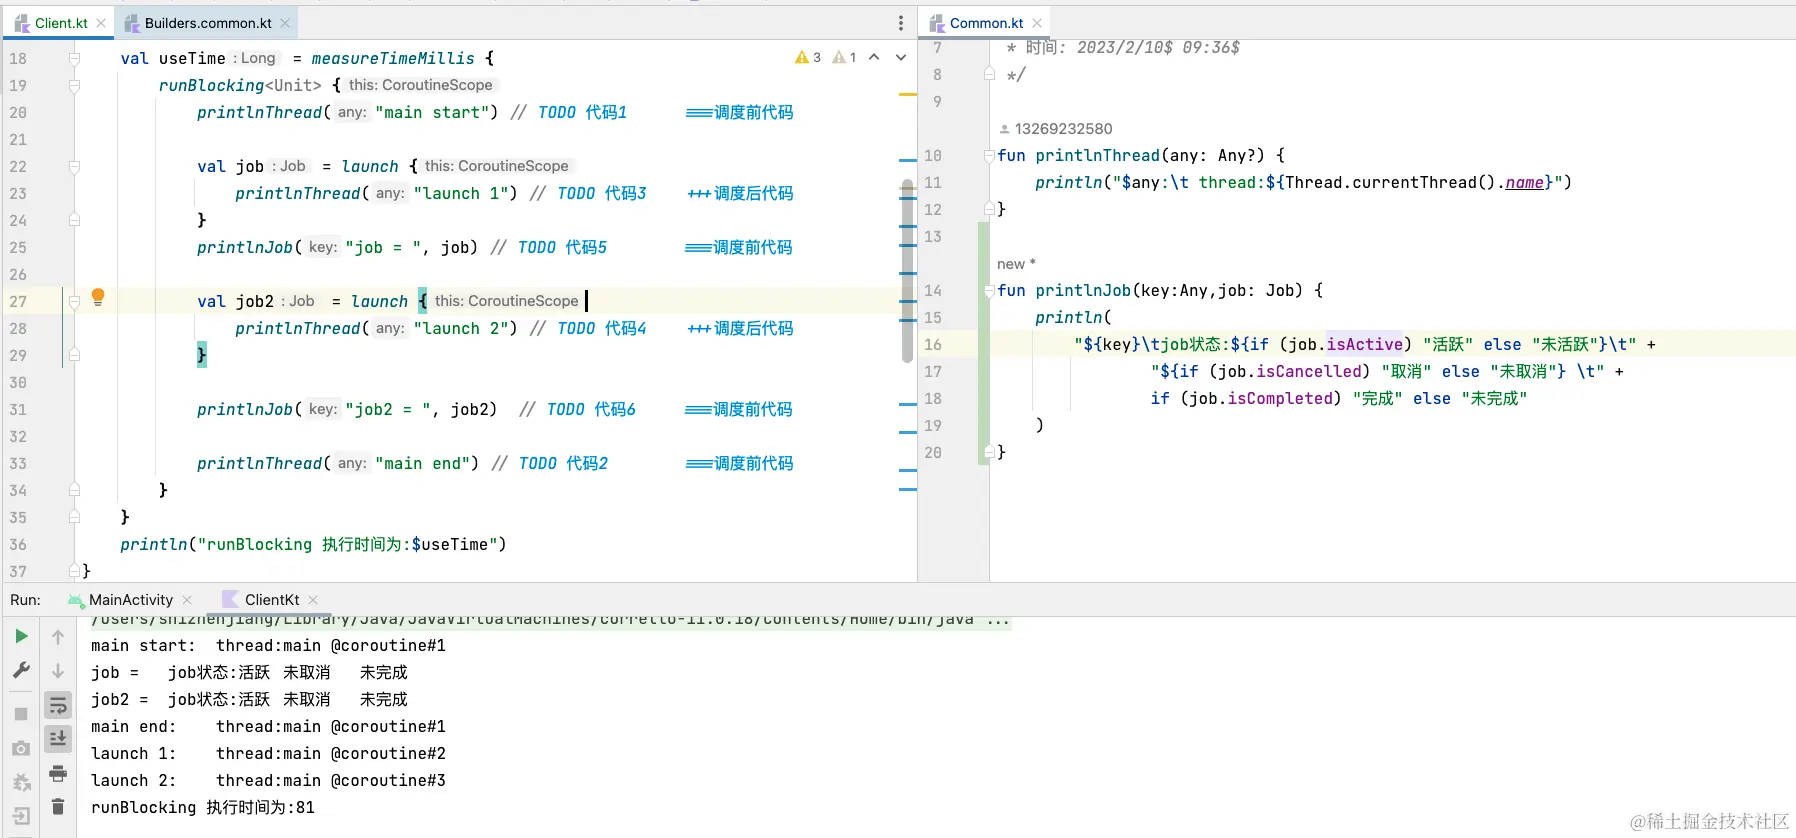Click the isCompleted property in Common.kt

[x=1280, y=398]
